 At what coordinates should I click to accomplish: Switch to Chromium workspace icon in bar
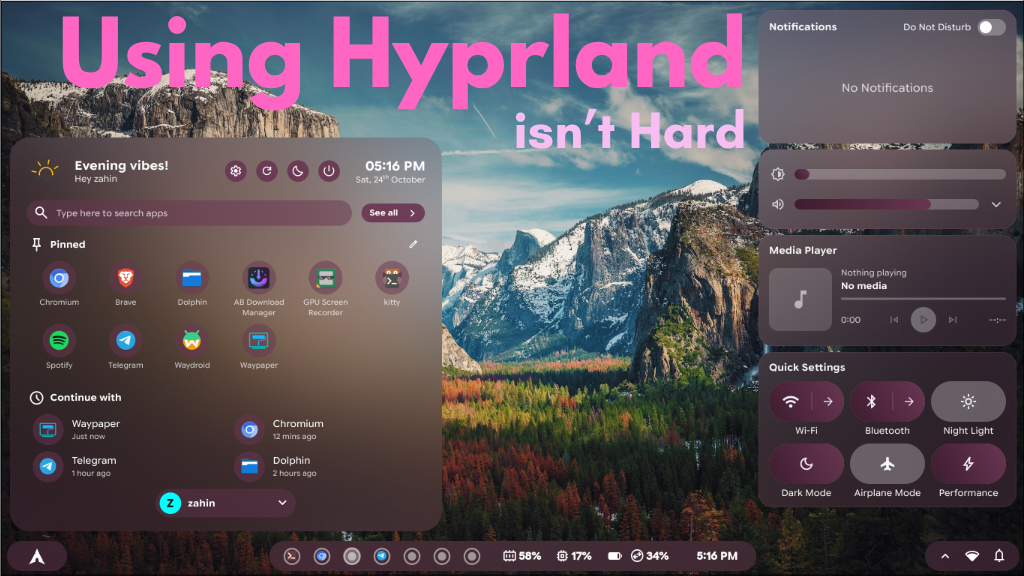(x=322, y=556)
